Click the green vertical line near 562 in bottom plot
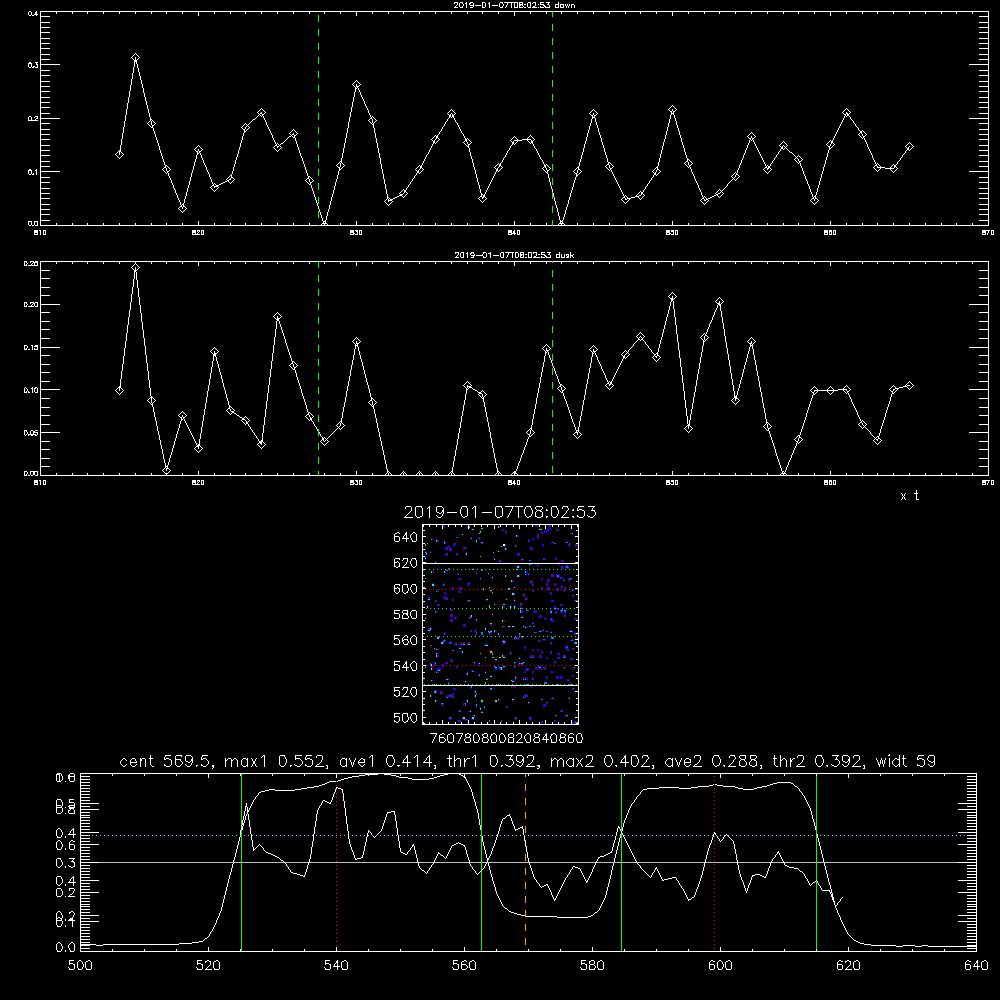The height and width of the screenshot is (1000, 1000). [482, 861]
